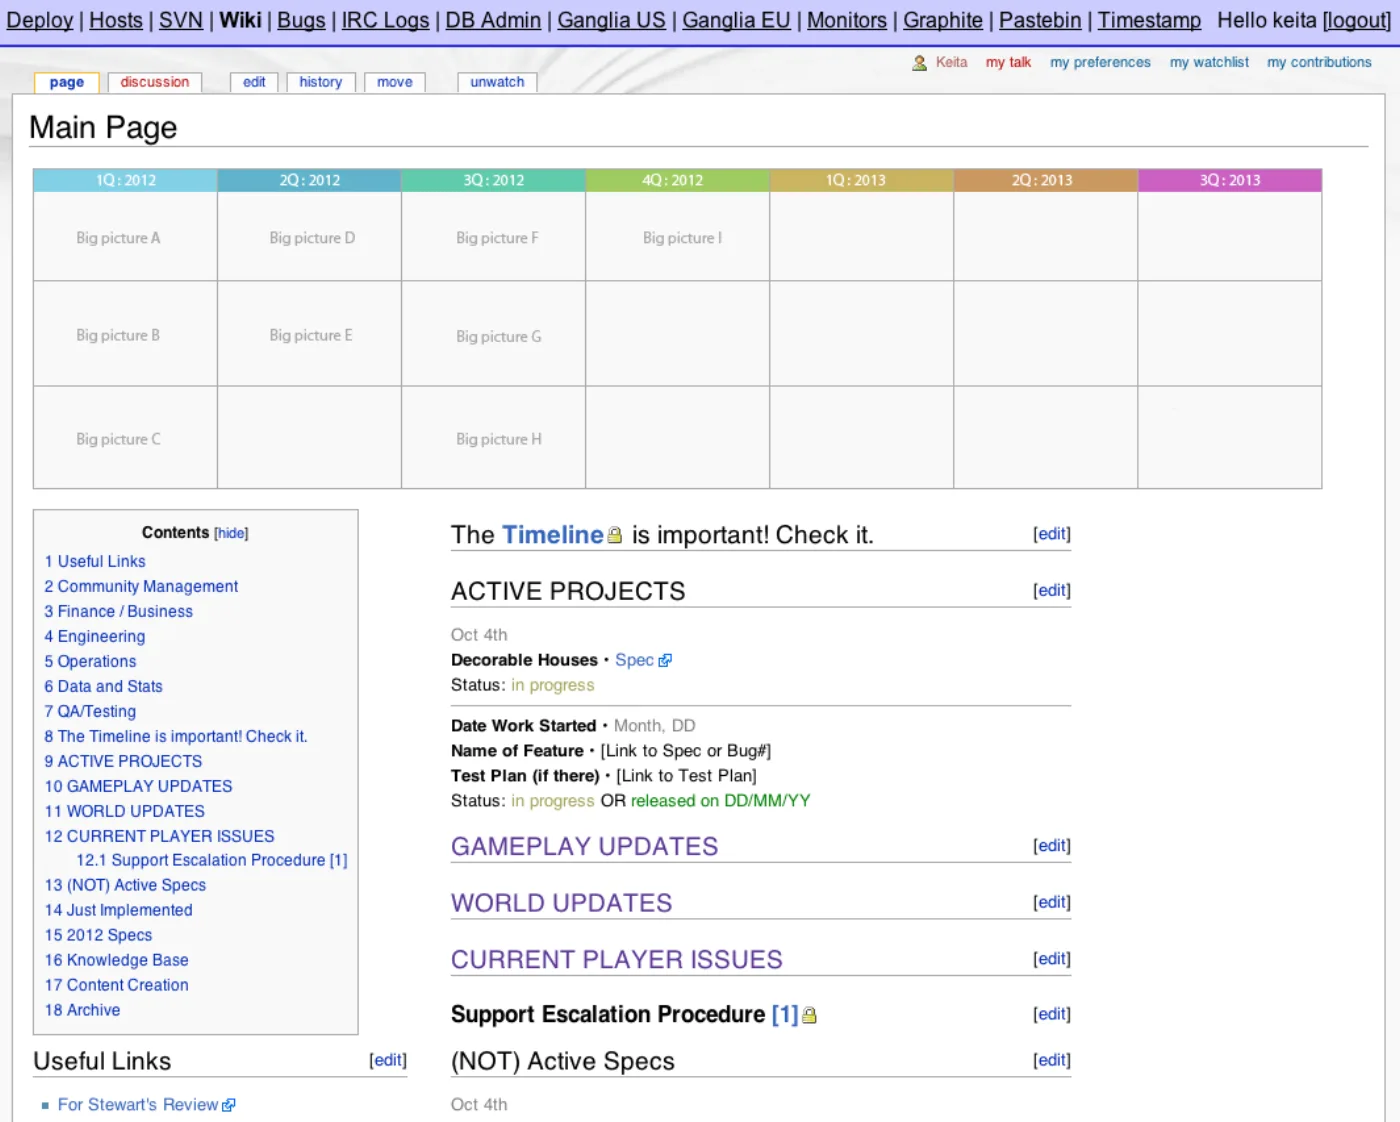Jump to 16 Knowledge Base in contents
Viewport: 1400px width, 1122px height.
click(x=116, y=961)
